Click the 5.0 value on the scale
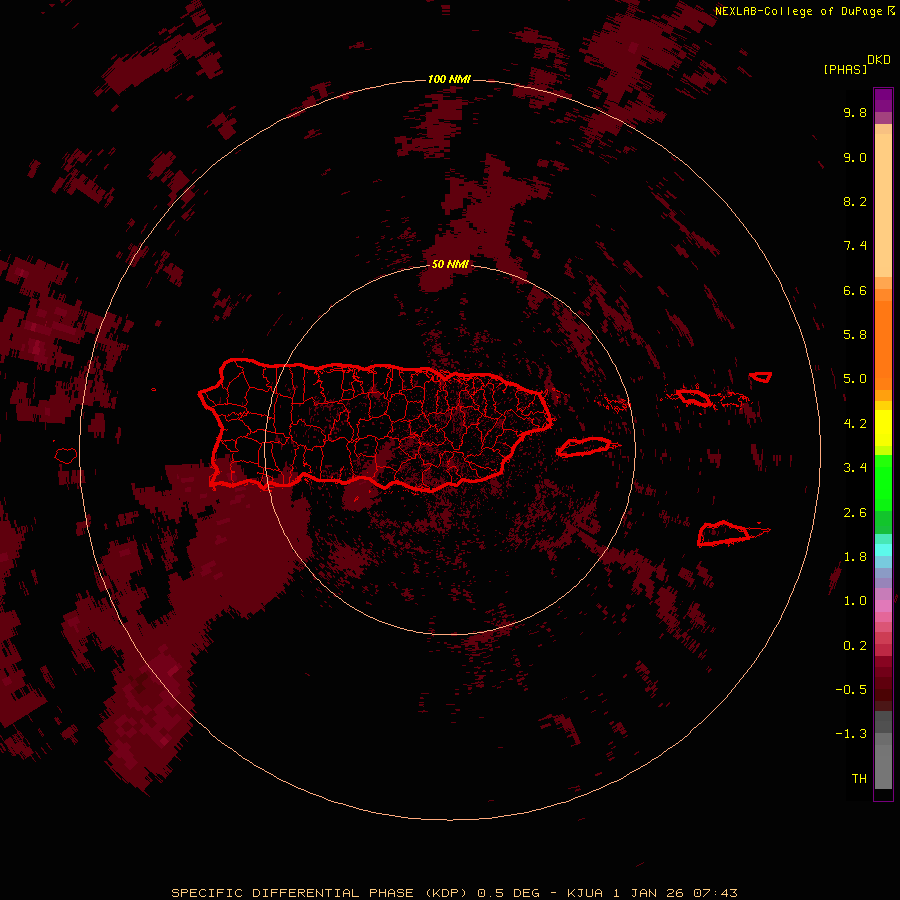This screenshot has width=900, height=900. click(855, 379)
